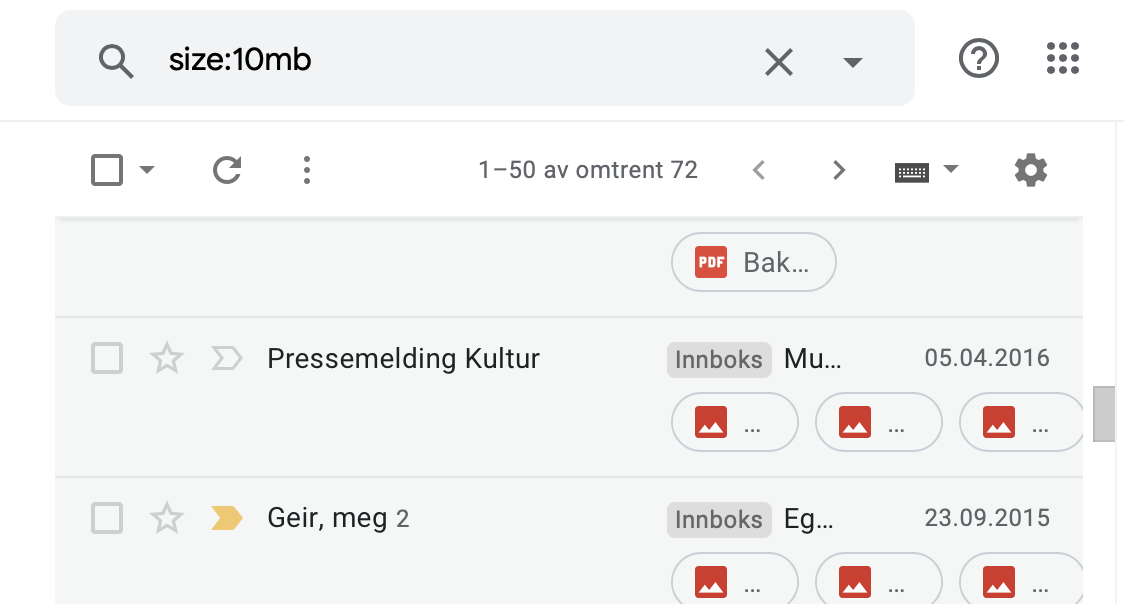Click the search magnifier icon

point(116,61)
